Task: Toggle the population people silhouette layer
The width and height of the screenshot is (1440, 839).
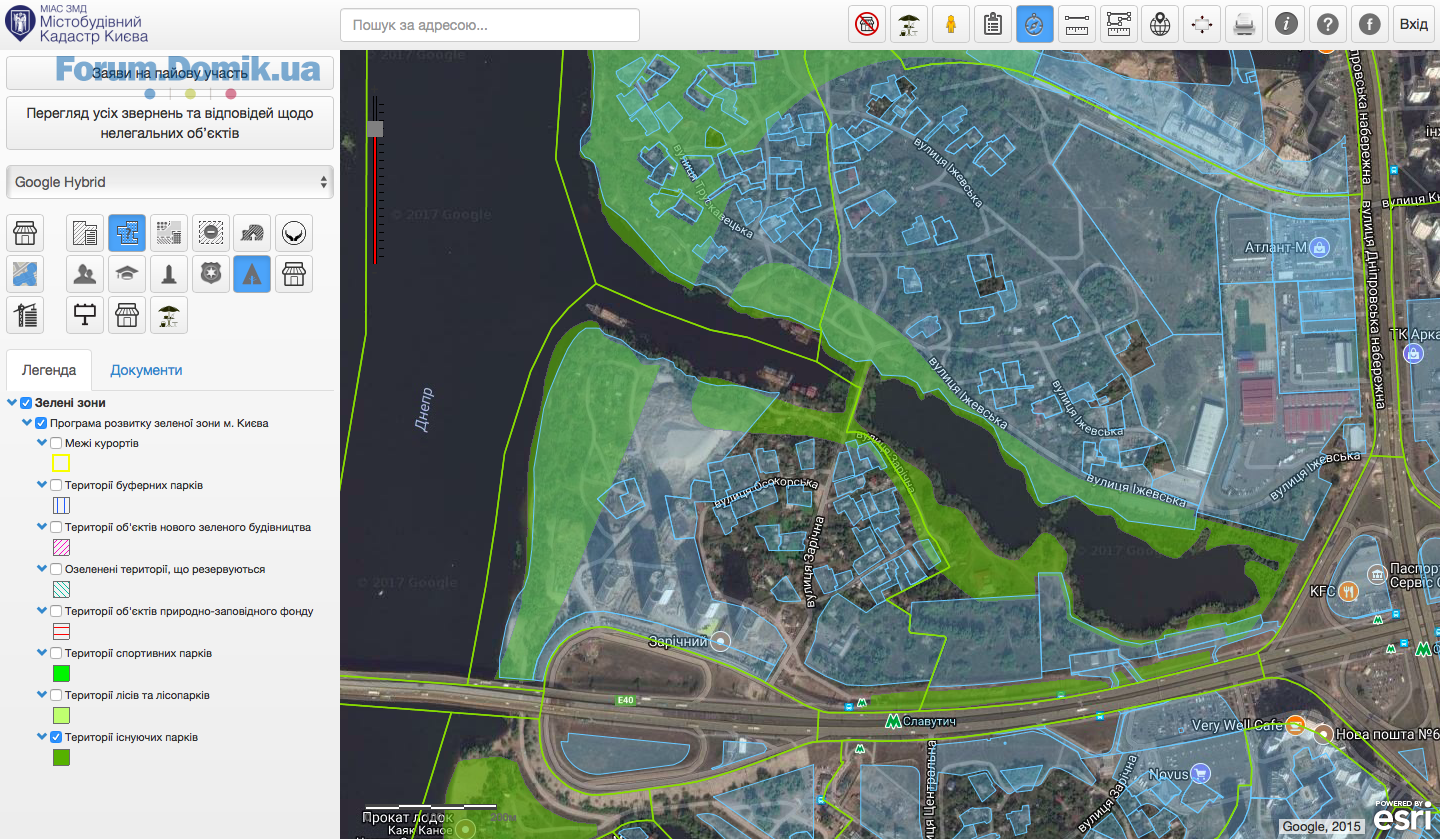Action: [x=86, y=274]
